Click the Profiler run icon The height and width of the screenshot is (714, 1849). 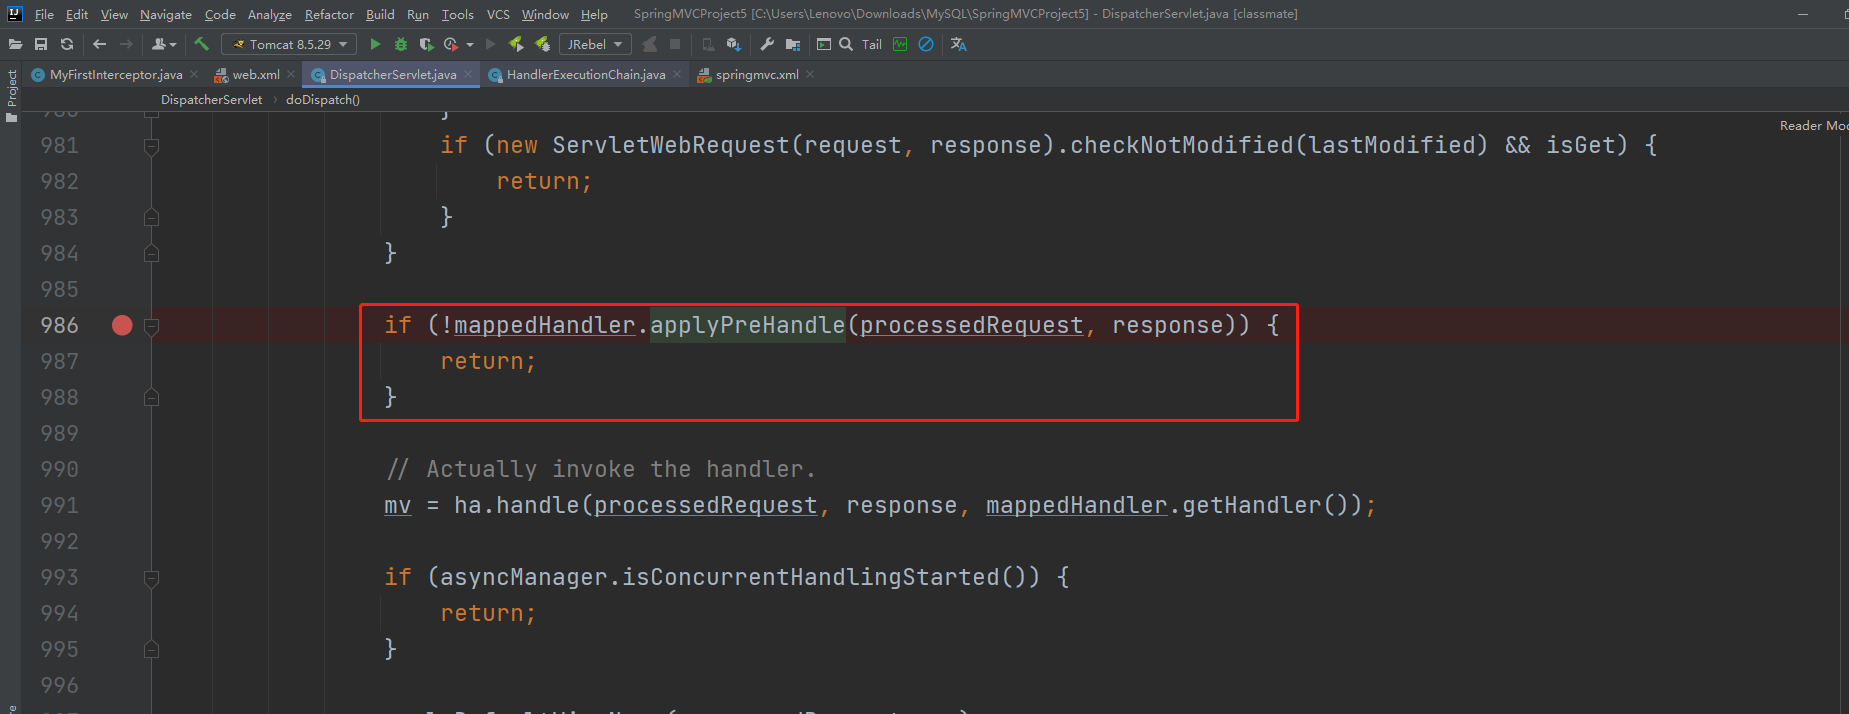pos(451,44)
